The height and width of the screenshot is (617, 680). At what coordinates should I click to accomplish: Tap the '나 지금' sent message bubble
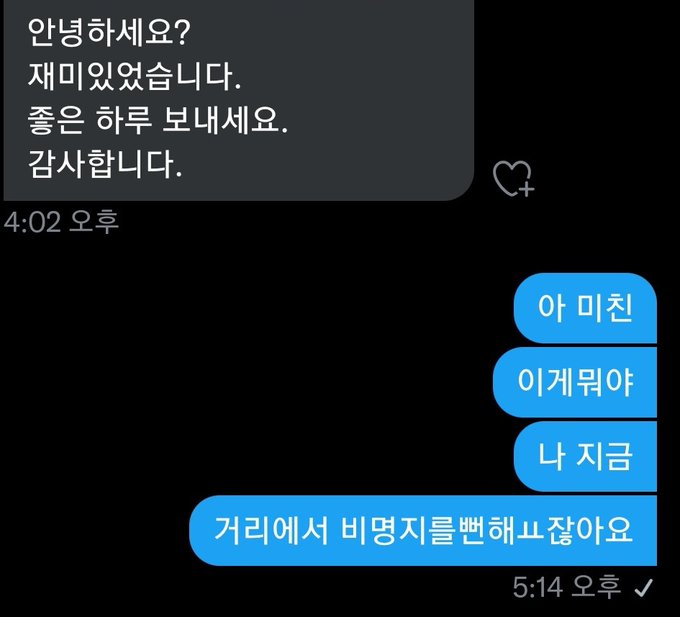click(x=585, y=456)
